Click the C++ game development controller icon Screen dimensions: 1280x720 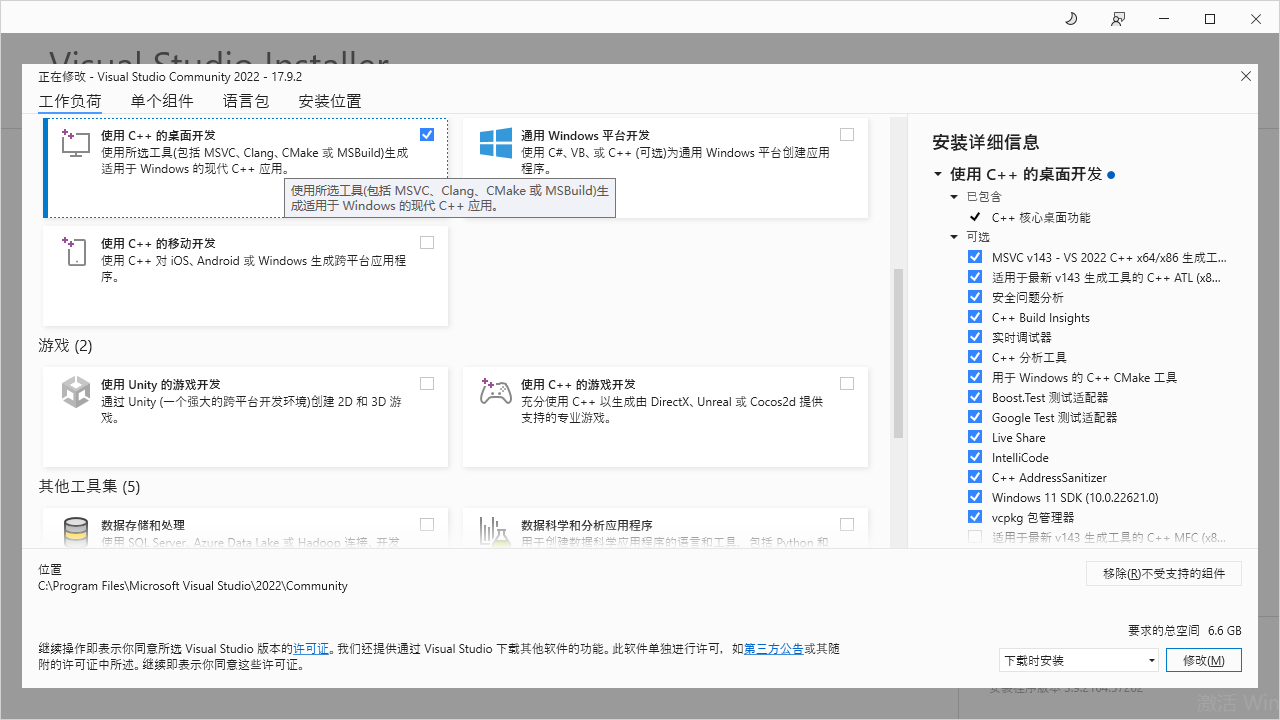(495, 391)
